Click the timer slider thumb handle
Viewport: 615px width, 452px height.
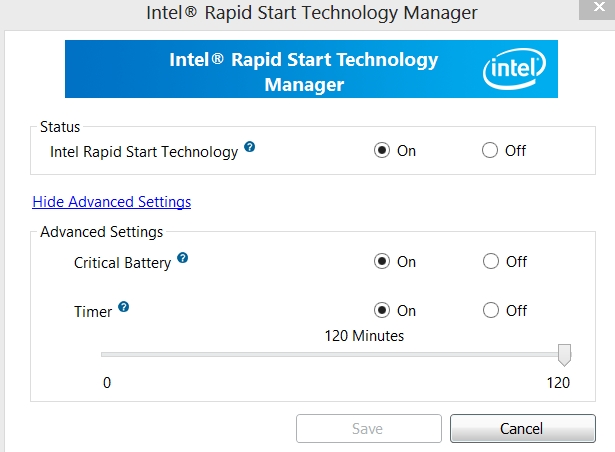(564, 355)
